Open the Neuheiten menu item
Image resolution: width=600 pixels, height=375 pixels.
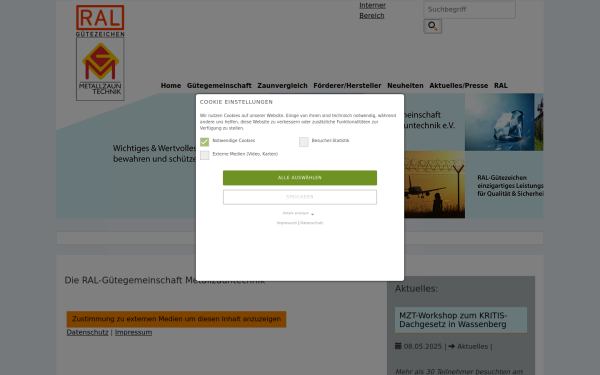coord(405,86)
